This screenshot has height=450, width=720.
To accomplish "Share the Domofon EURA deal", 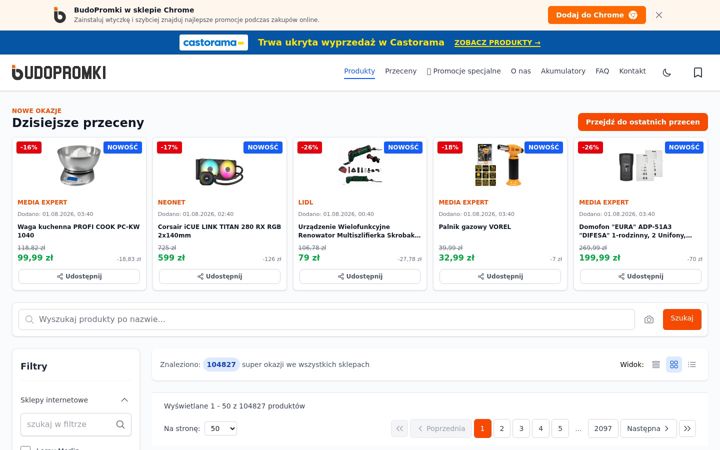I will pos(641,276).
